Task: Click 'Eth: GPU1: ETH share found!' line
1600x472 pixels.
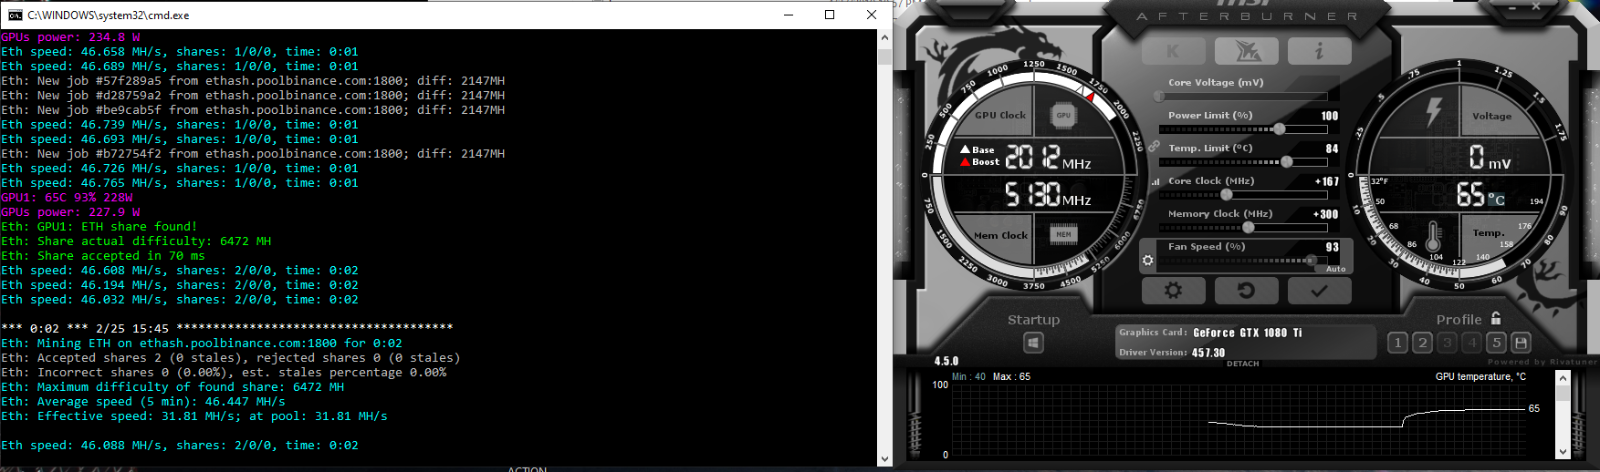Action: (x=99, y=227)
